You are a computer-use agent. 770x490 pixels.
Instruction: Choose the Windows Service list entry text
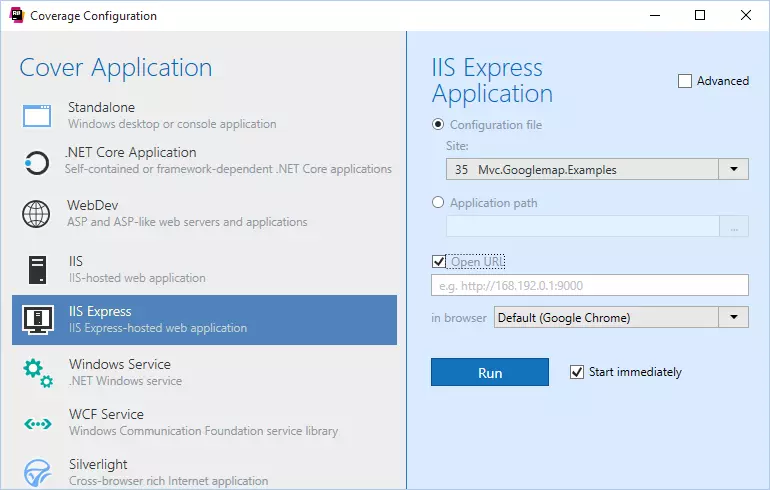pyautogui.click(x=119, y=364)
